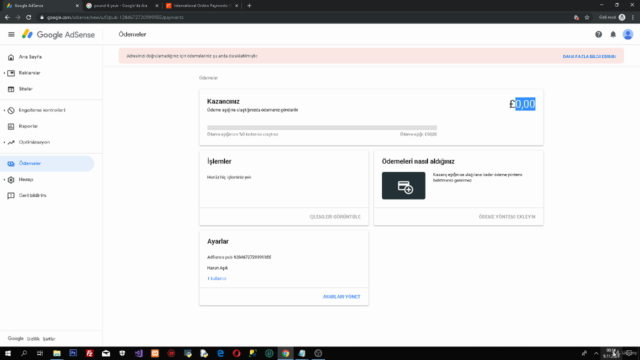Screen dimensions: 640x360
Task: Open a new browser tab
Action: coord(249,6)
